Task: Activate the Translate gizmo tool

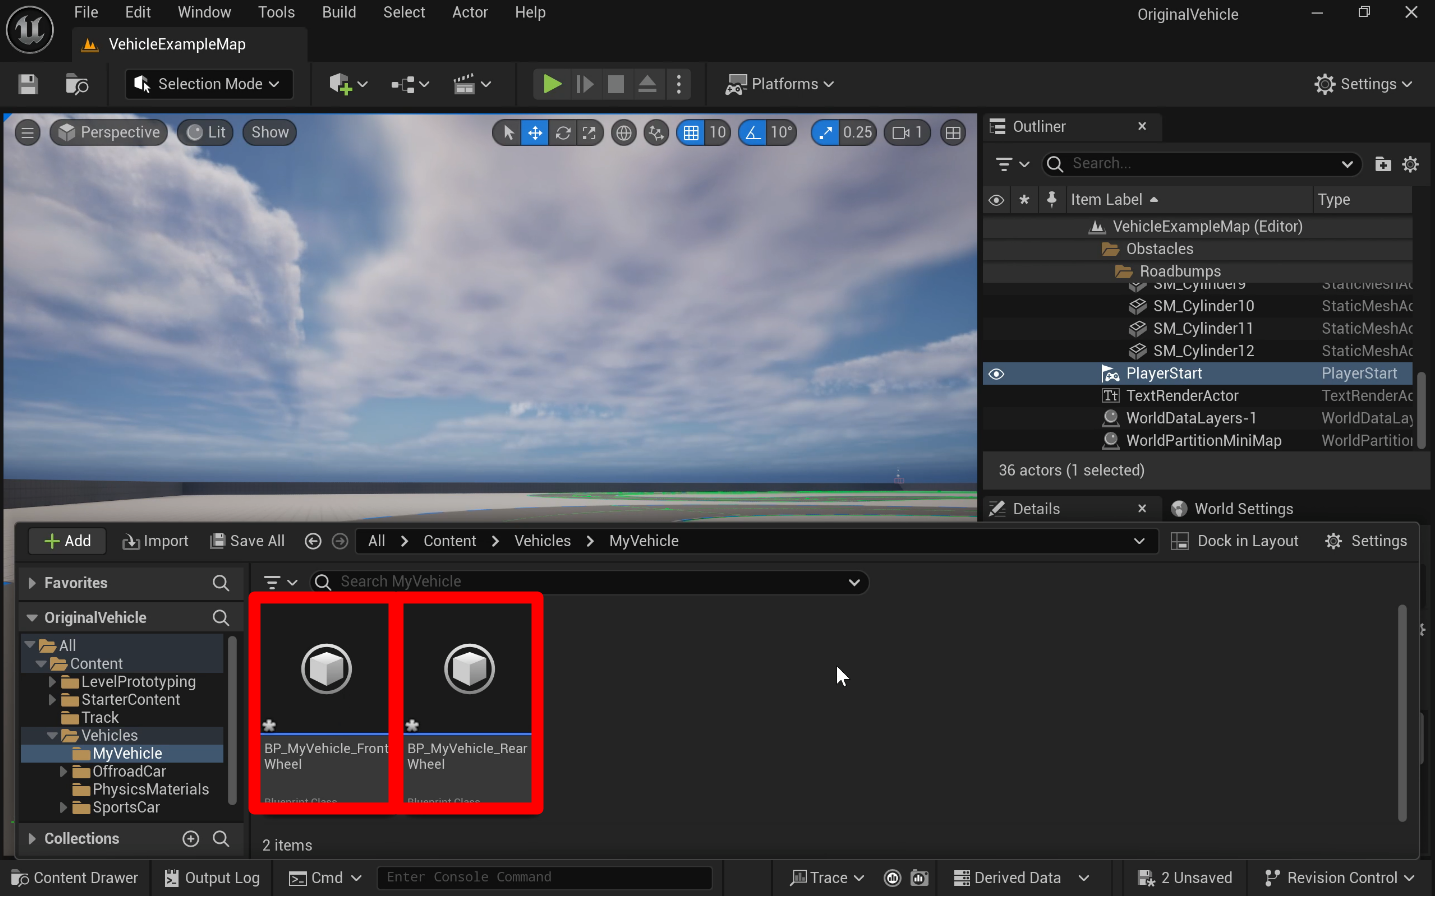Action: [535, 132]
